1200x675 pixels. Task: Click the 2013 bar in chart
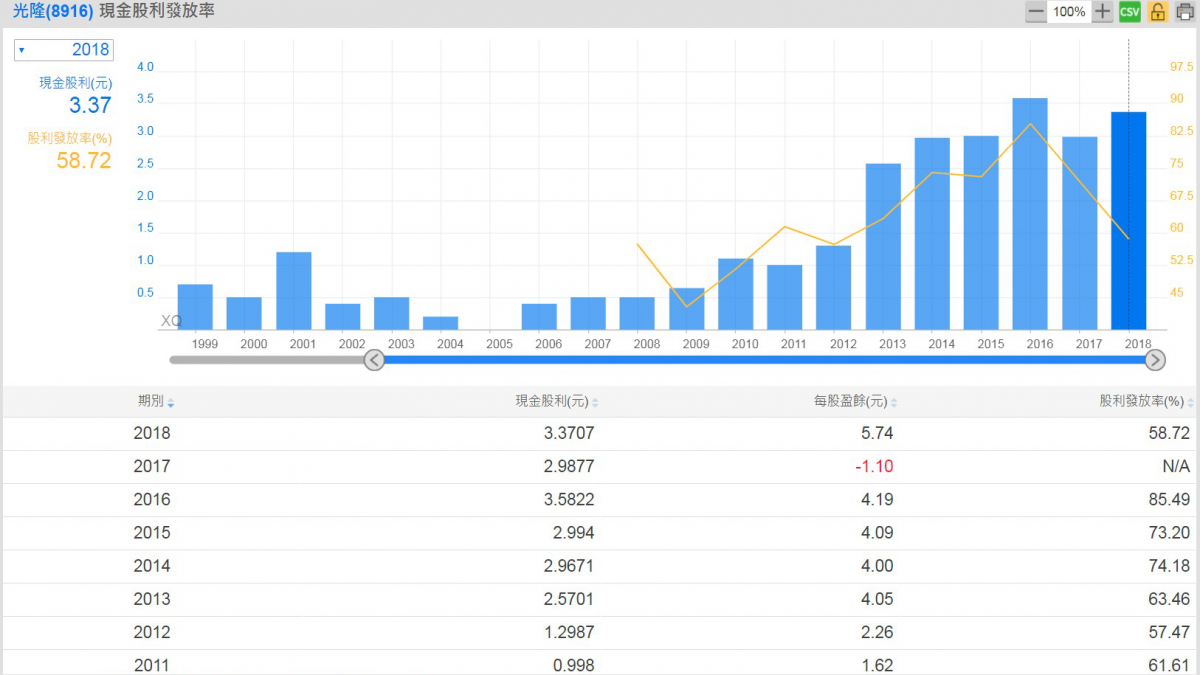(x=883, y=246)
